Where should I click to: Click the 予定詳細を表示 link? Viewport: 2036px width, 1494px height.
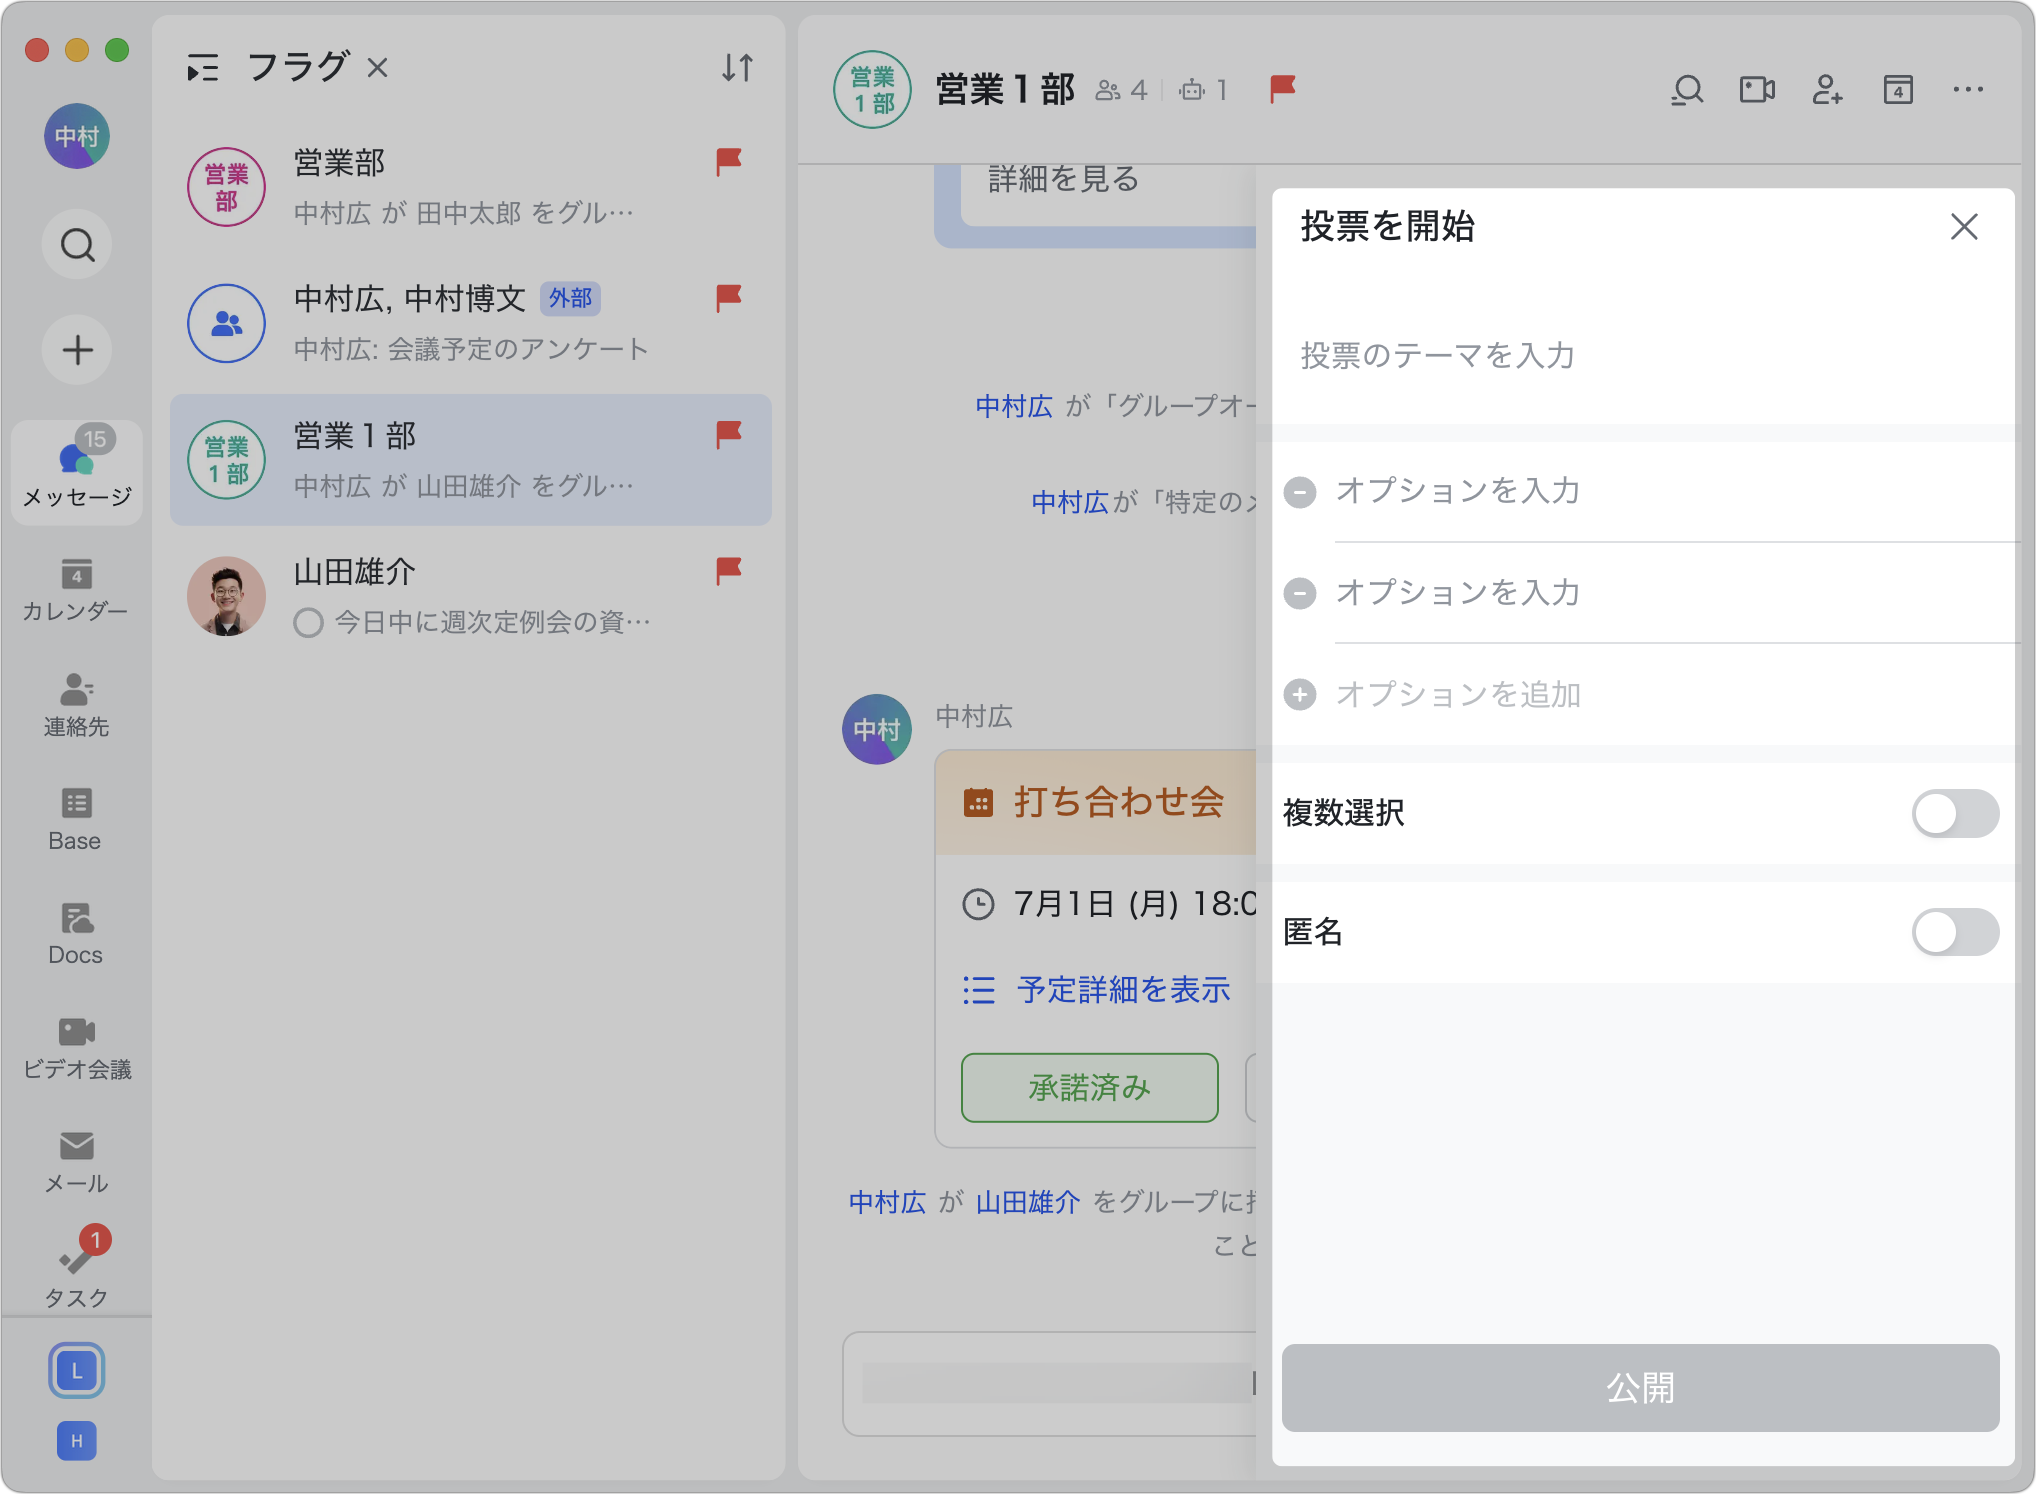1123,990
